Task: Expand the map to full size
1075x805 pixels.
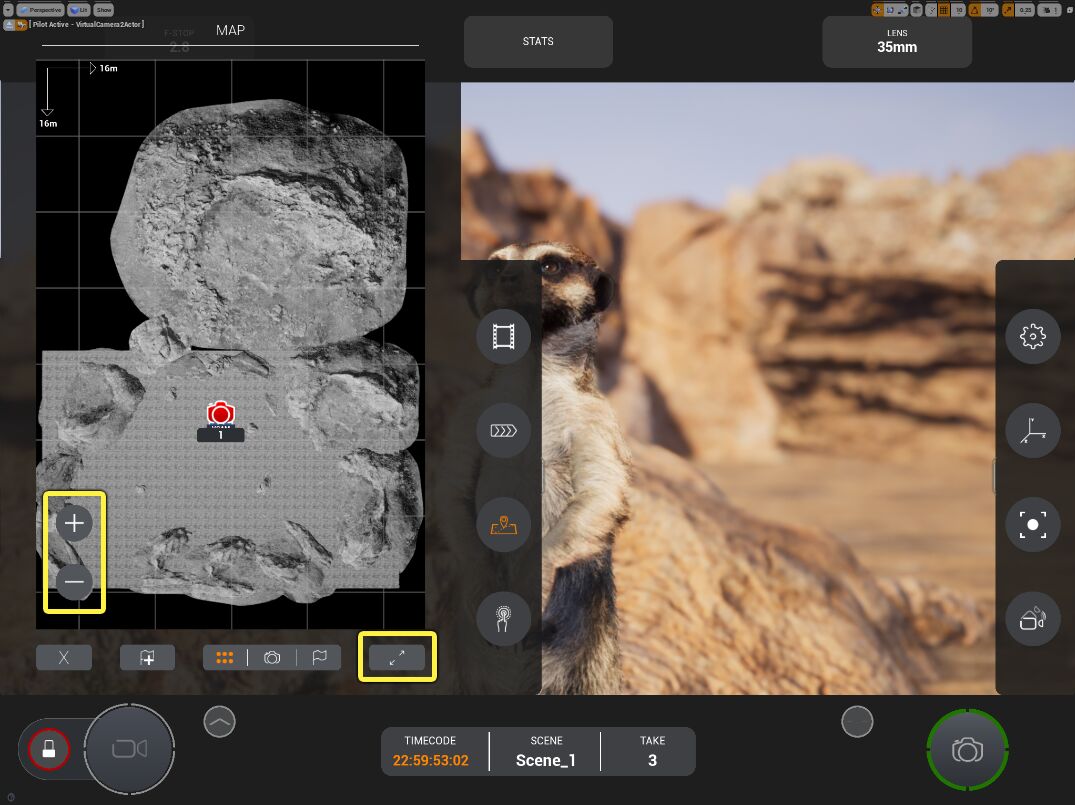Action: tap(397, 657)
